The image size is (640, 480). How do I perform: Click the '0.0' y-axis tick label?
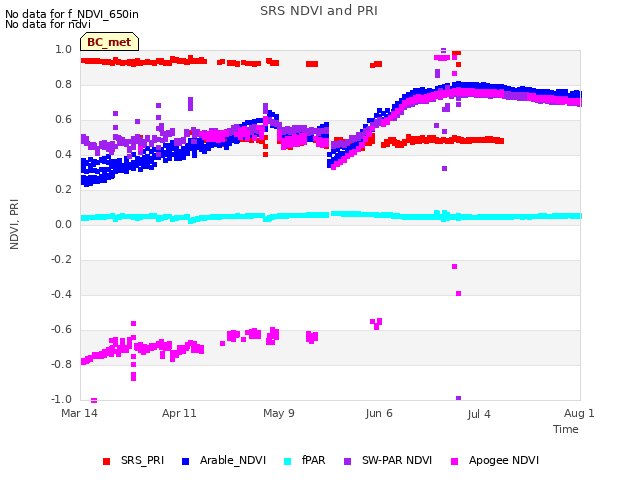(63, 224)
